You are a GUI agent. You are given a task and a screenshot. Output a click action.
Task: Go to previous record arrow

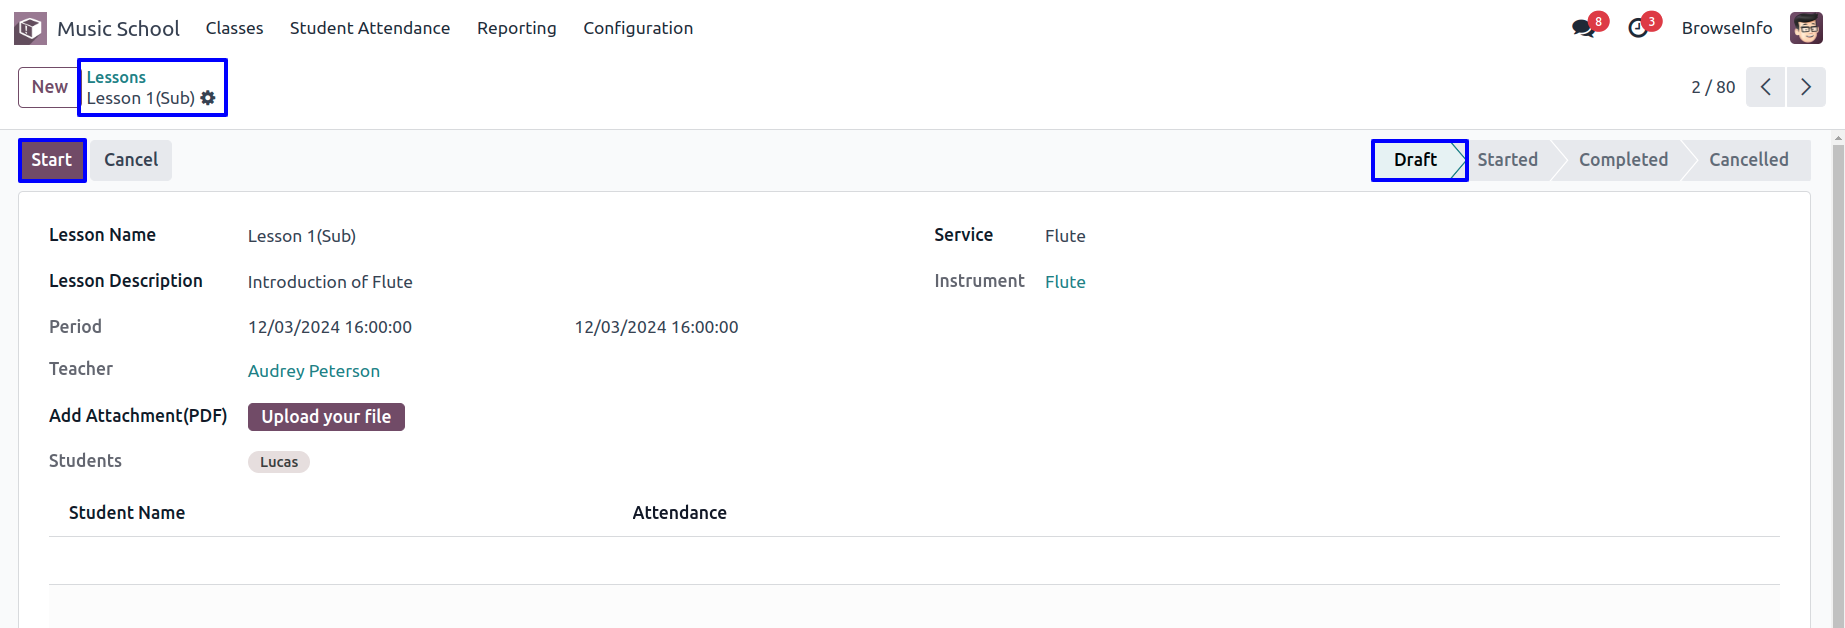click(1766, 87)
